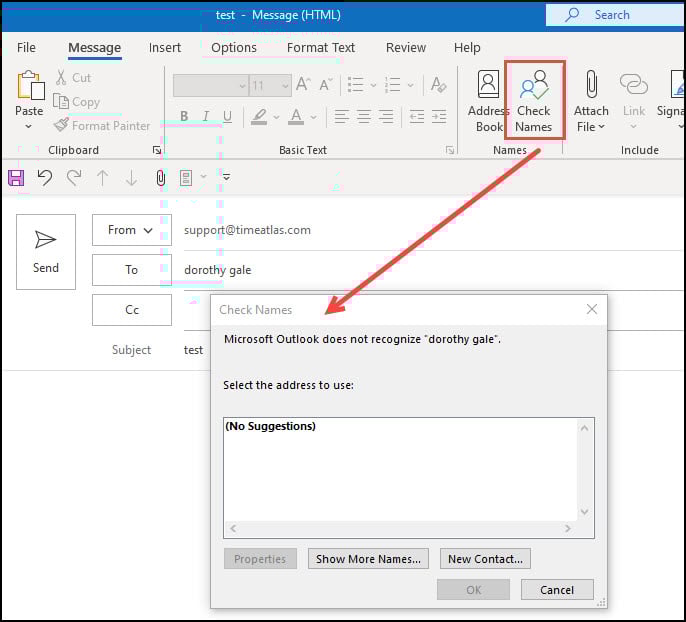
Task: Click the bullet list icon
Action: point(355,84)
